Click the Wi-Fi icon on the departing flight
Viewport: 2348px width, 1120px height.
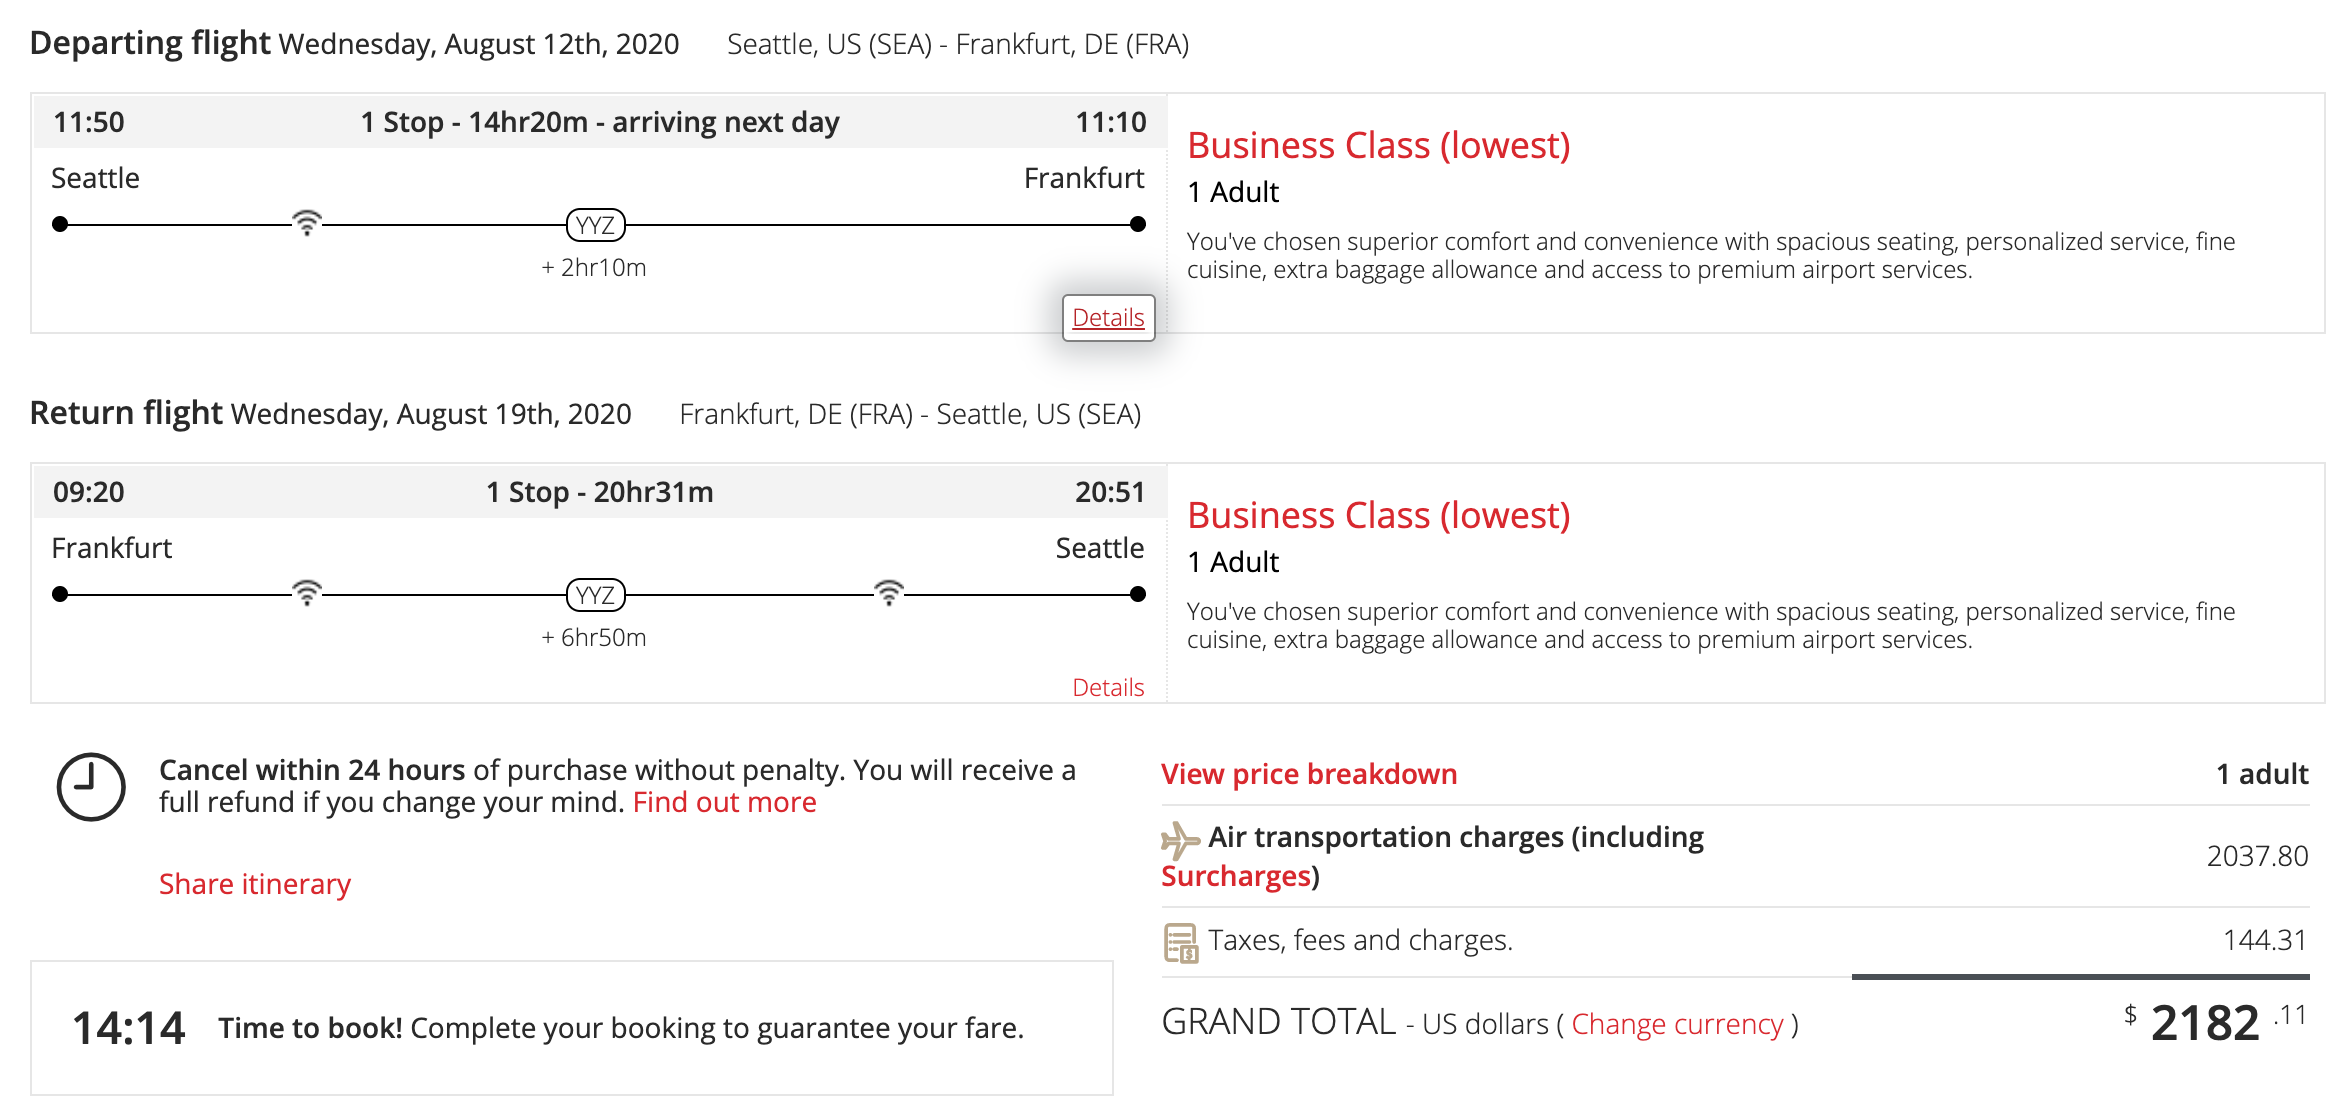click(307, 222)
